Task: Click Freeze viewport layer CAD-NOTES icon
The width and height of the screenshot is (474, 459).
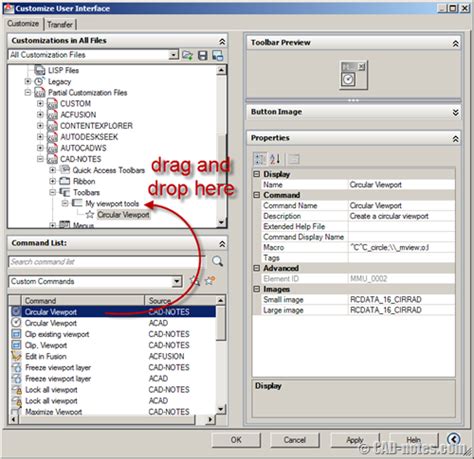Action: tap(16, 367)
